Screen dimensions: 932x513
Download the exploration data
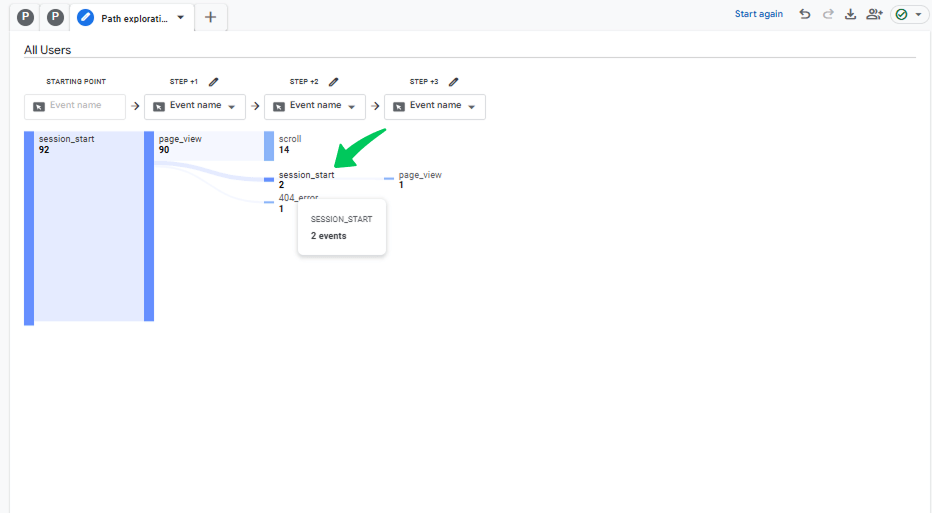point(851,14)
